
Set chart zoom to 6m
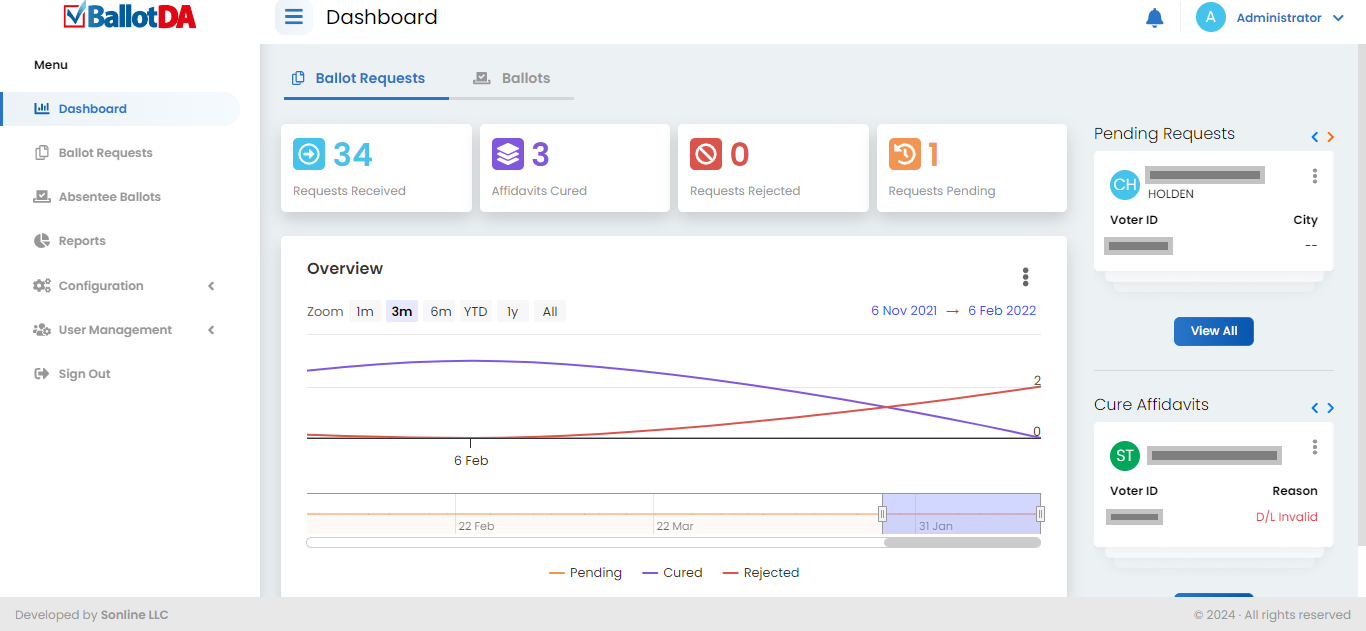pyautogui.click(x=441, y=311)
